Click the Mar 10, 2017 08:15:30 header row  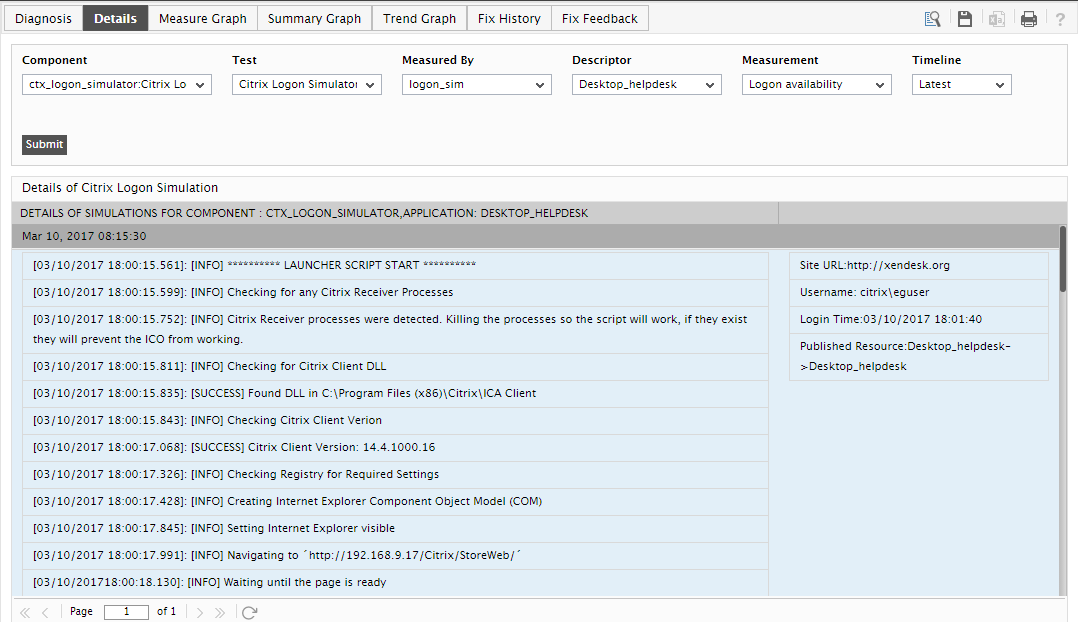click(x=536, y=236)
